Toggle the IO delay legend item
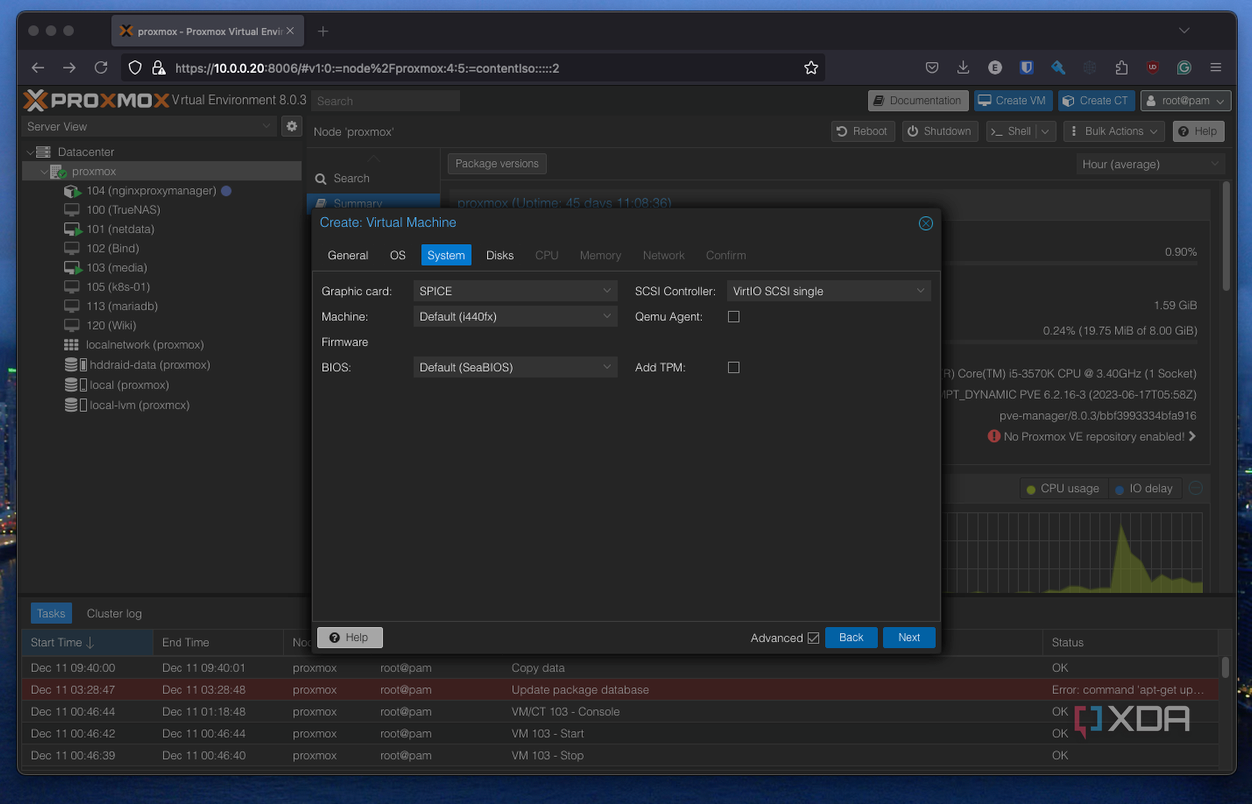 pyautogui.click(x=1143, y=489)
